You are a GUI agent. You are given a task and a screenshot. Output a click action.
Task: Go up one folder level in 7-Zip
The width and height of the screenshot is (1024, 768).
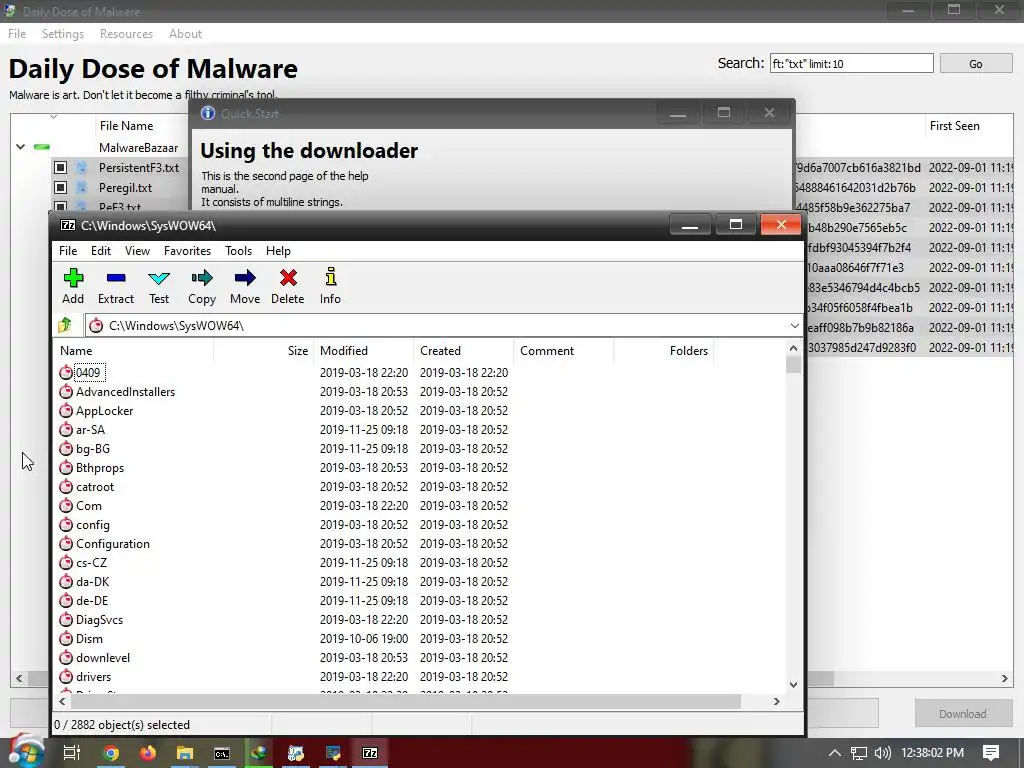[65, 325]
